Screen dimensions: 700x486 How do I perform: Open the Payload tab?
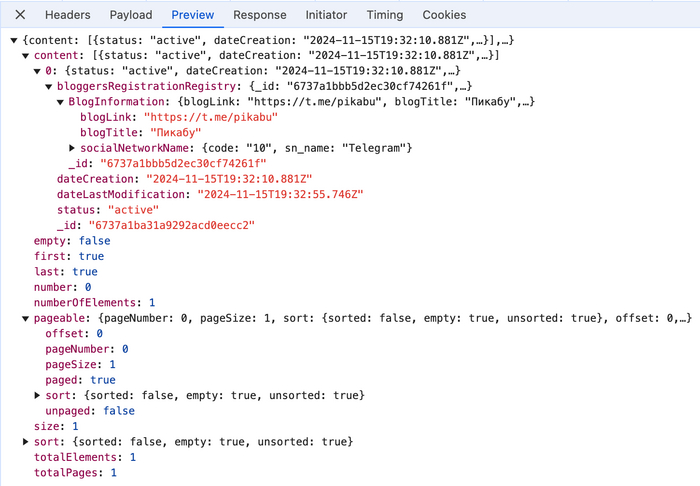click(131, 15)
